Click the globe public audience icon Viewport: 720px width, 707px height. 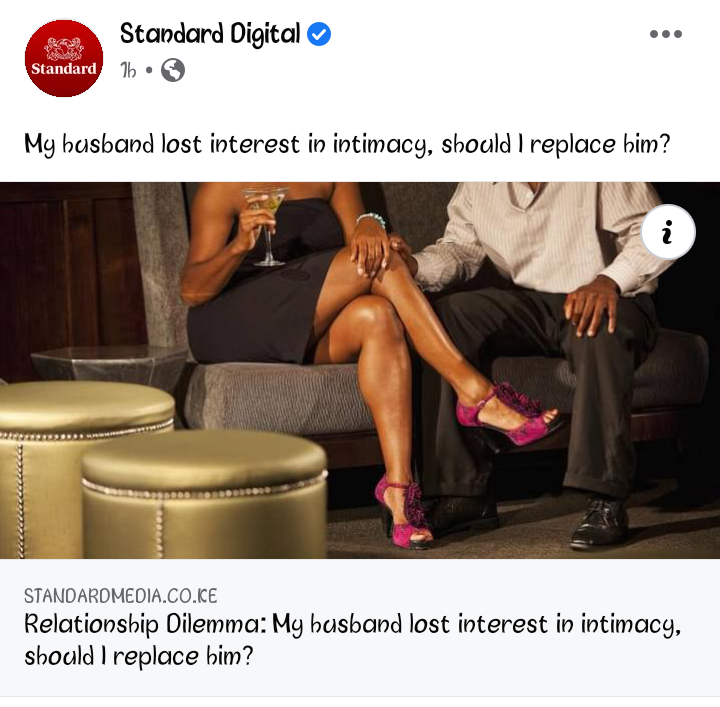tap(173, 70)
